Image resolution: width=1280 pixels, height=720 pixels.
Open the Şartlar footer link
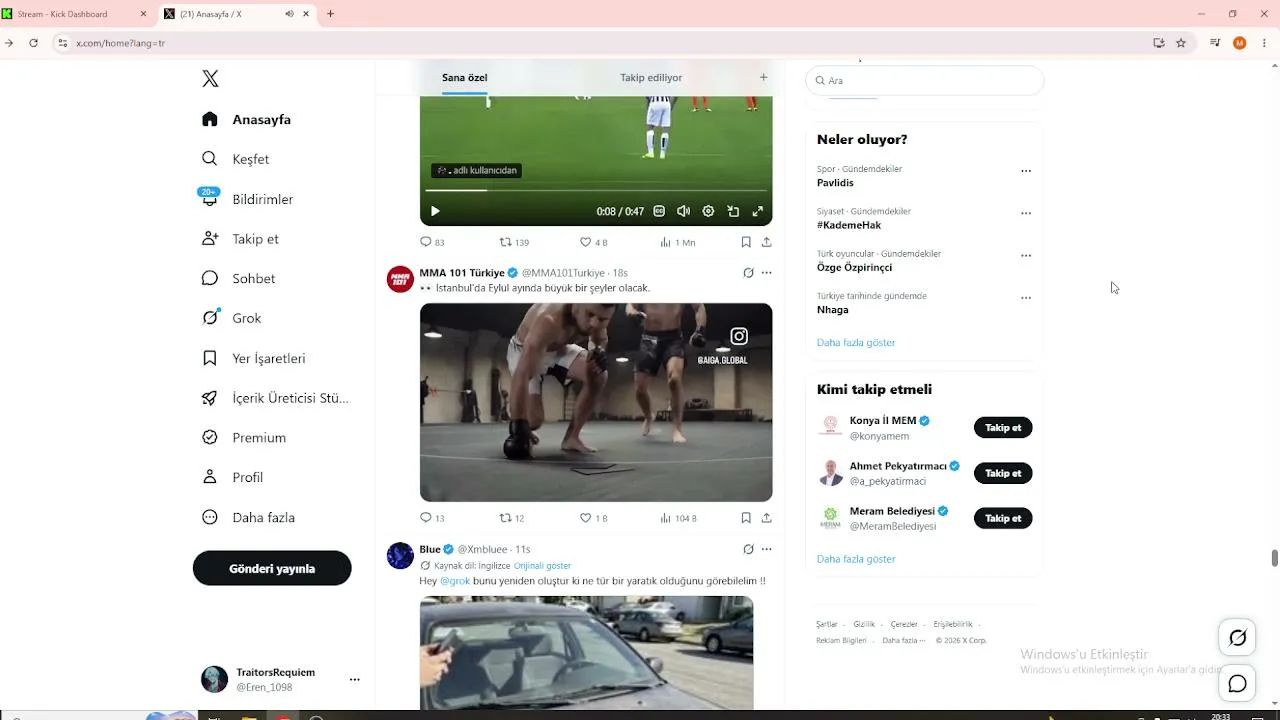pyautogui.click(x=827, y=624)
